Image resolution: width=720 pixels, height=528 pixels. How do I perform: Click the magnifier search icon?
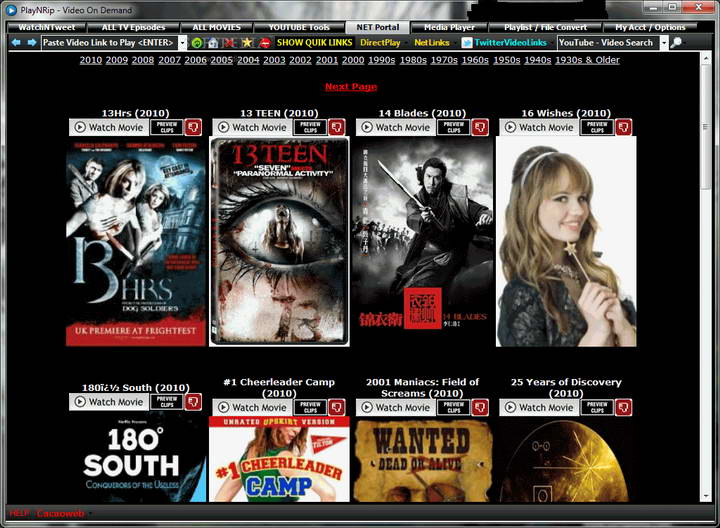tap(676, 43)
